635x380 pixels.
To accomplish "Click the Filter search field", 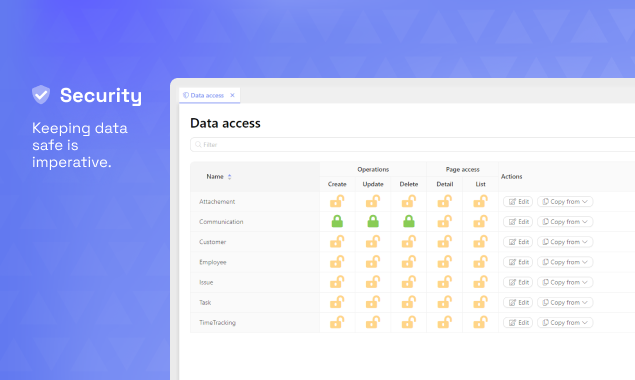I will click(413, 145).
